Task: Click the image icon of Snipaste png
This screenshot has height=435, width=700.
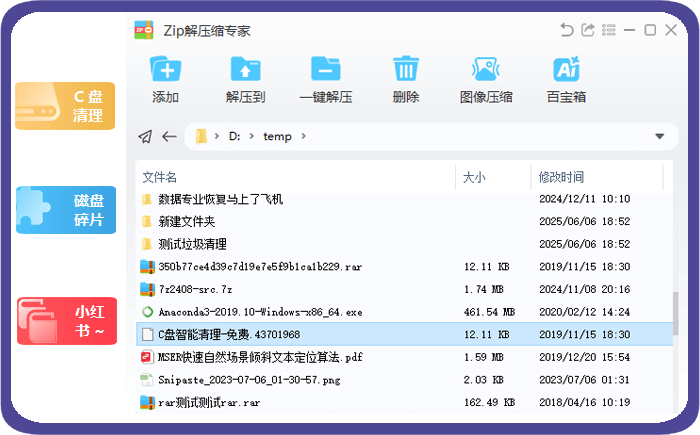Action: [x=147, y=380]
